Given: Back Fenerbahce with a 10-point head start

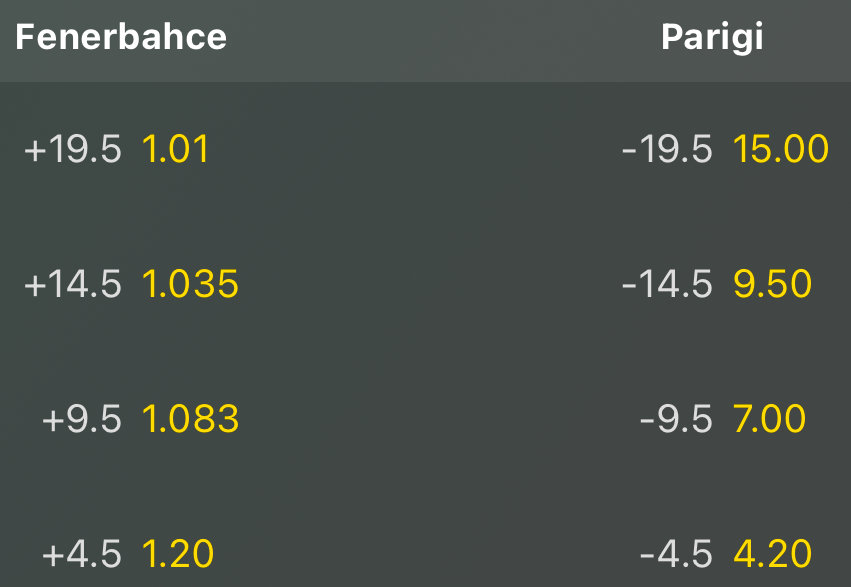Looking at the screenshot, I should coord(190,419).
